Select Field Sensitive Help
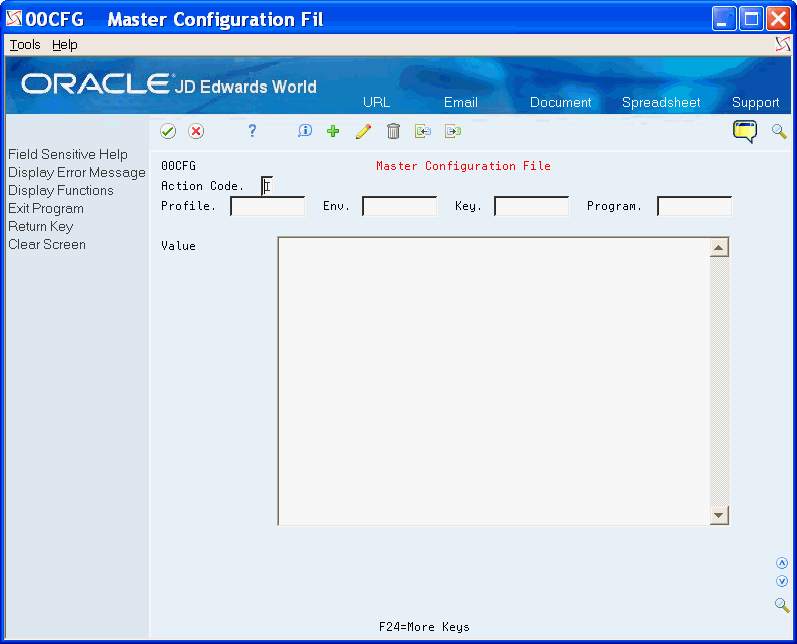This screenshot has width=797, height=644. coord(68,154)
